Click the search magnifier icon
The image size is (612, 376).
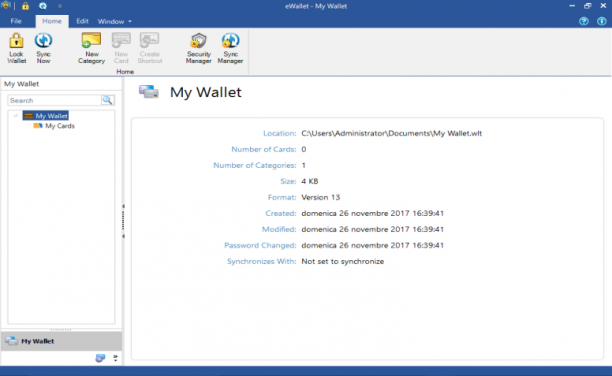[107, 100]
